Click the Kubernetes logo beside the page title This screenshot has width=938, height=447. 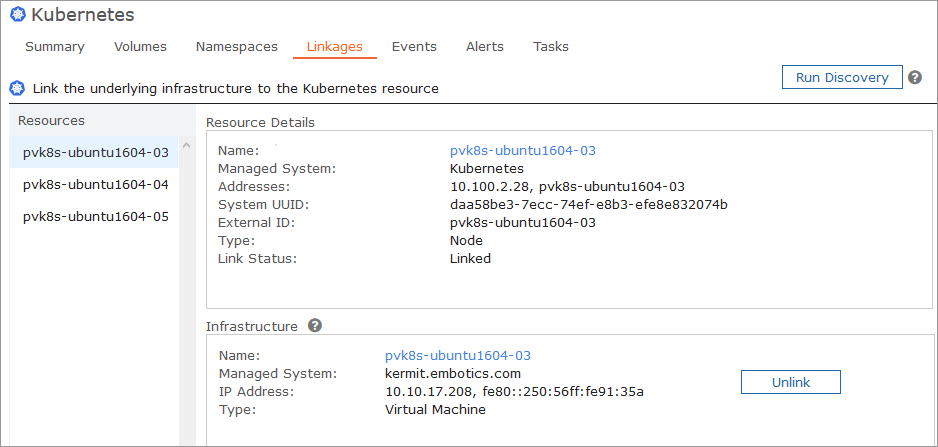tap(17, 15)
